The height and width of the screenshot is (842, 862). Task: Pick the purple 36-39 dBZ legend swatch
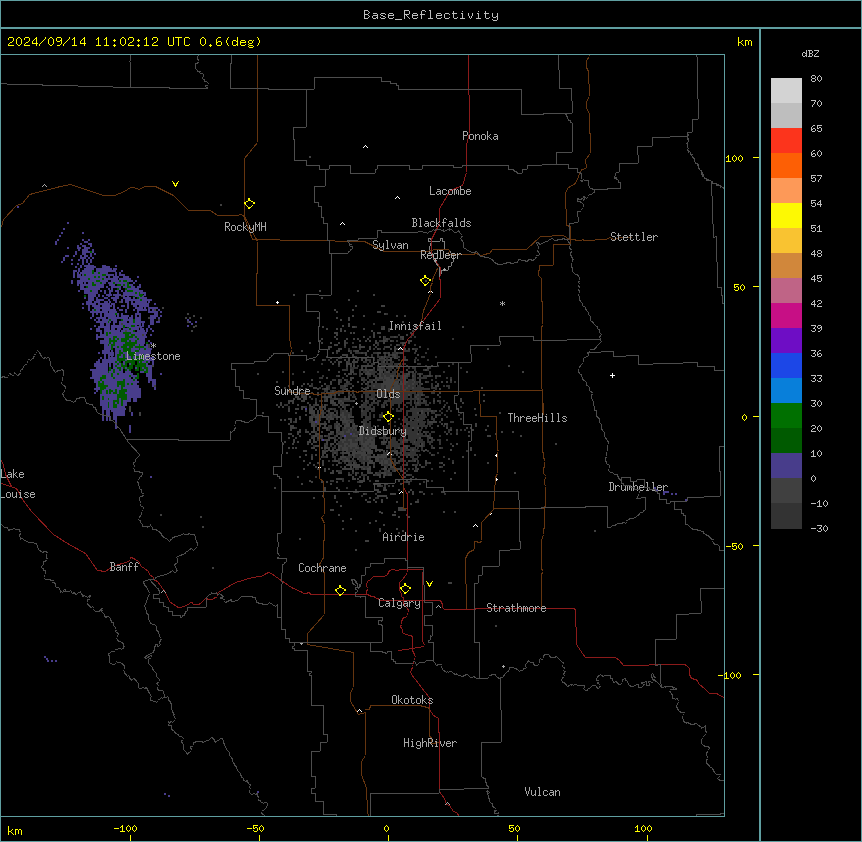point(786,341)
